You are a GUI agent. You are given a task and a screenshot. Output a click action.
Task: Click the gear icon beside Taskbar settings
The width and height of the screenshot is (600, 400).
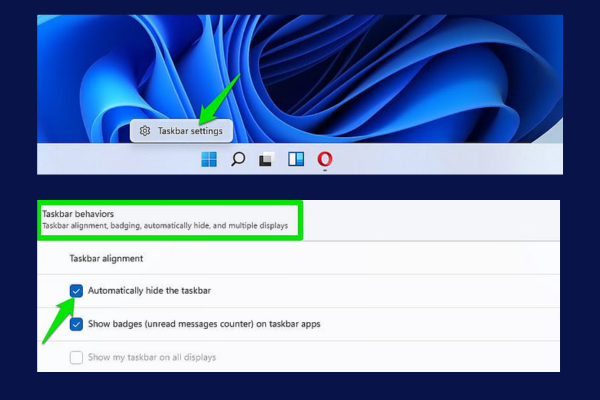[145, 131]
